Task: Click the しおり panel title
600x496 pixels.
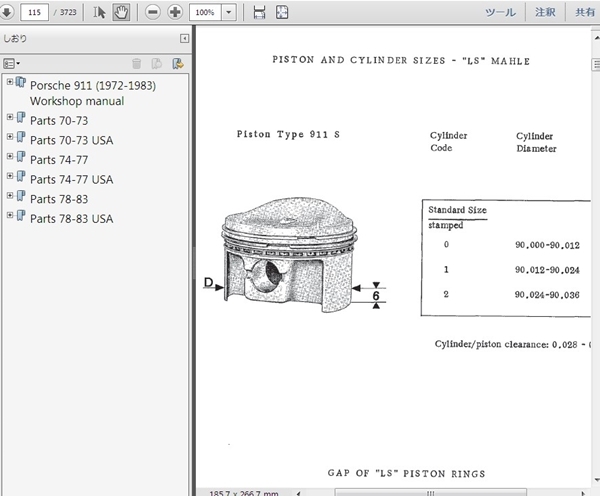Action: pyautogui.click(x=15, y=38)
